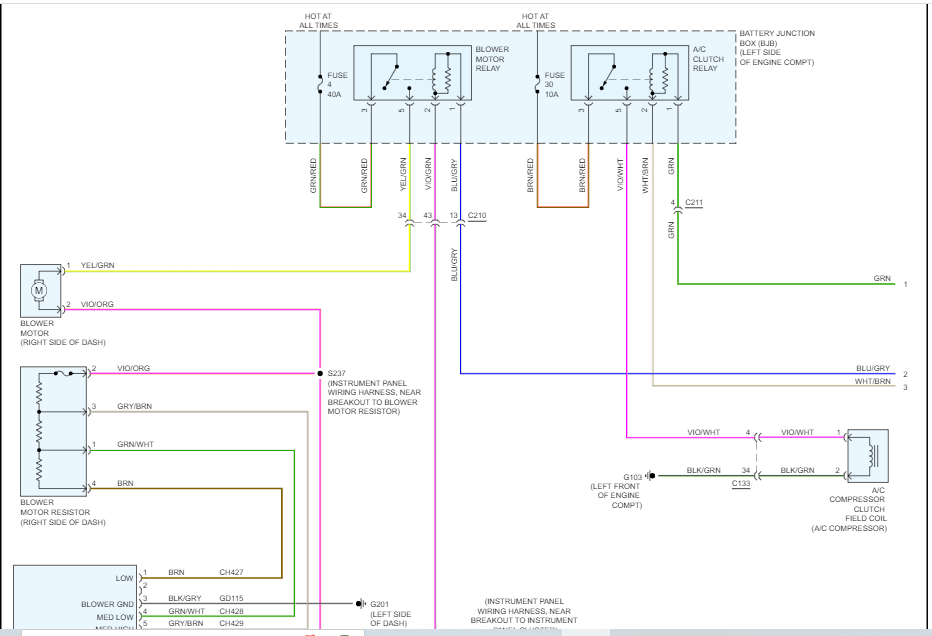Click the horizontal BLU/GRY label at right edge

pos(873,369)
